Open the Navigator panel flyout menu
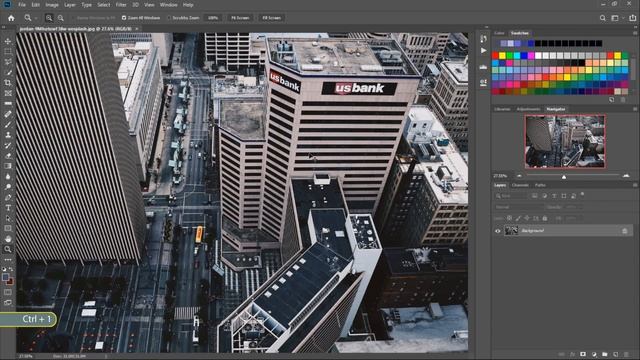640x360 pixels. coord(635,109)
